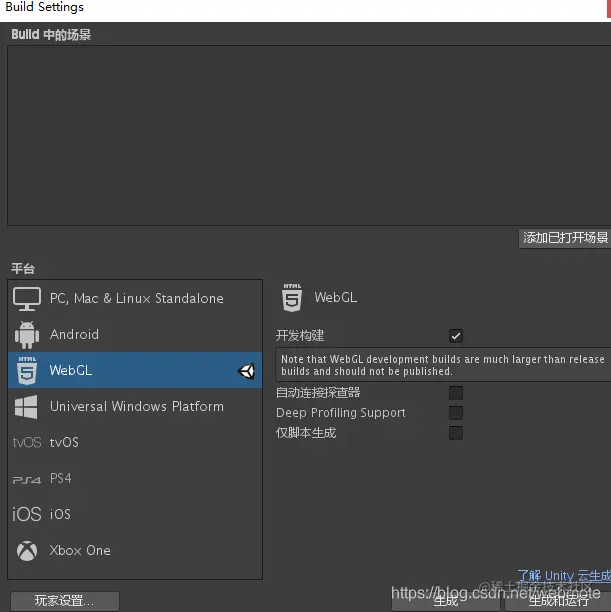Viewport: 611px width, 612px height.
Task: Click the 开发构建 label text
Action: (x=300, y=336)
